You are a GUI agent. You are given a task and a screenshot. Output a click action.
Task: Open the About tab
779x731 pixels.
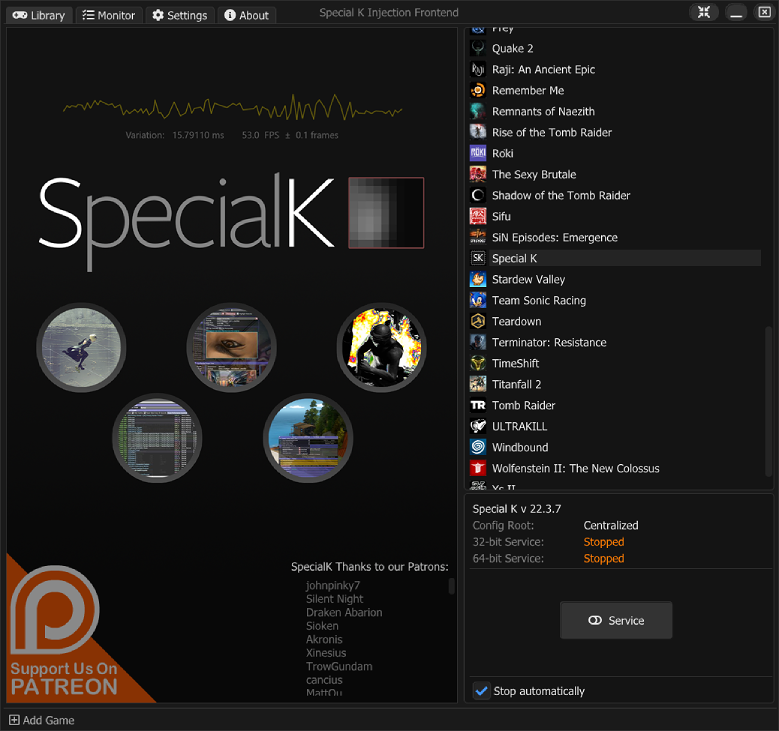246,15
